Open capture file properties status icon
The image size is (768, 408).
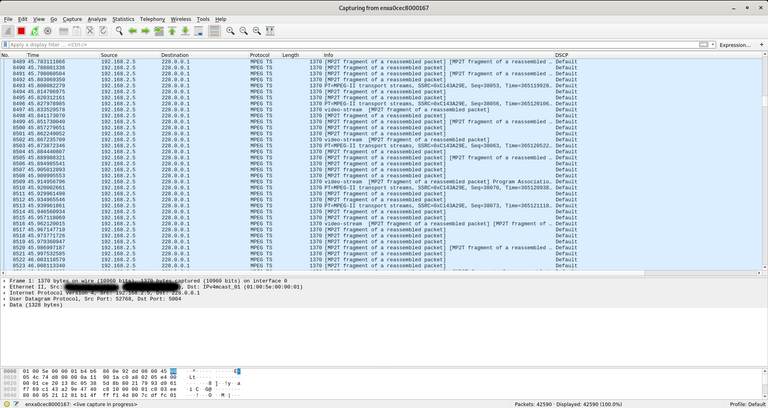pyautogui.click(x=16, y=404)
